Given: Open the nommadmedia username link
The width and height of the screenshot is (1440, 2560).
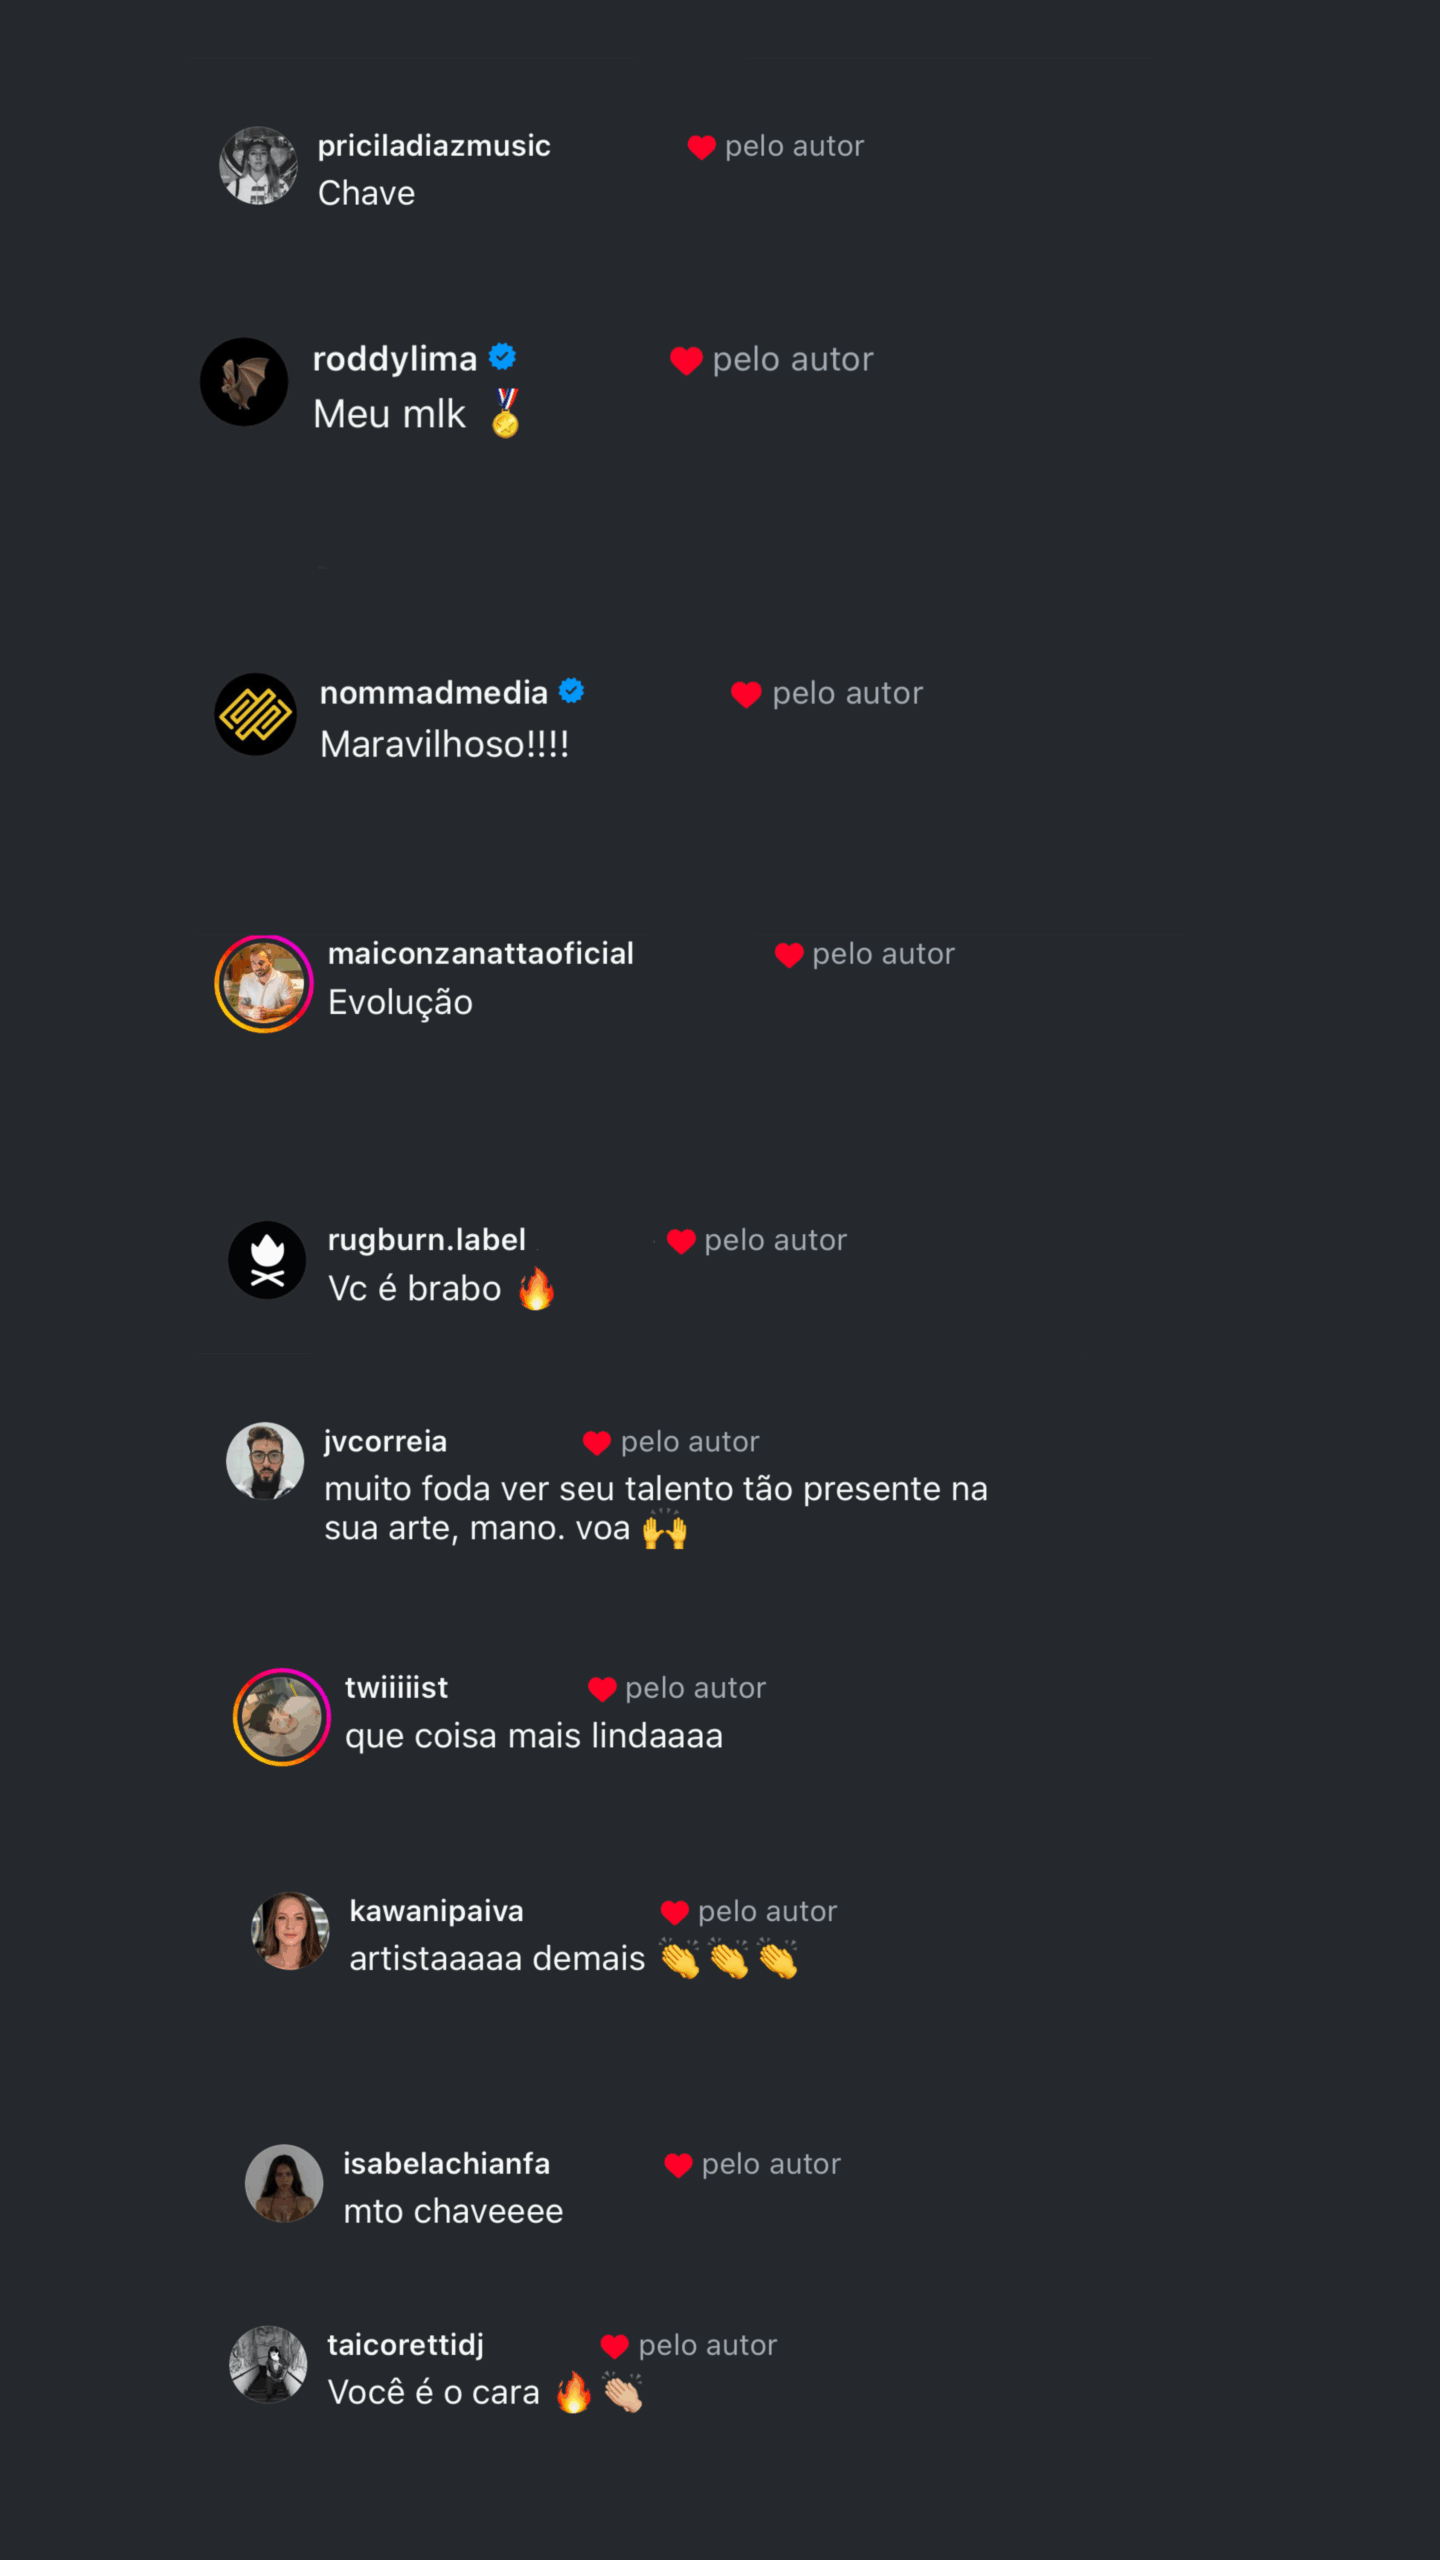Looking at the screenshot, I should 434,692.
